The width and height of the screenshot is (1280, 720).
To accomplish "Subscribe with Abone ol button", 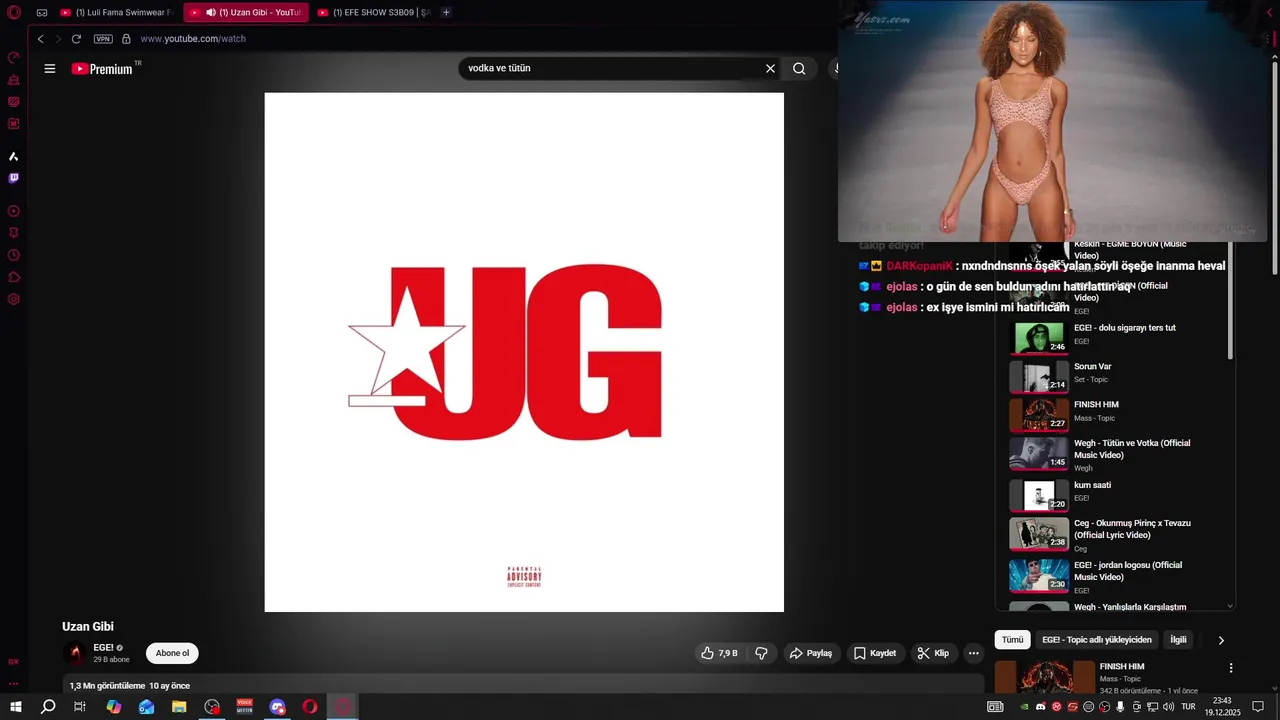I will (x=172, y=654).
